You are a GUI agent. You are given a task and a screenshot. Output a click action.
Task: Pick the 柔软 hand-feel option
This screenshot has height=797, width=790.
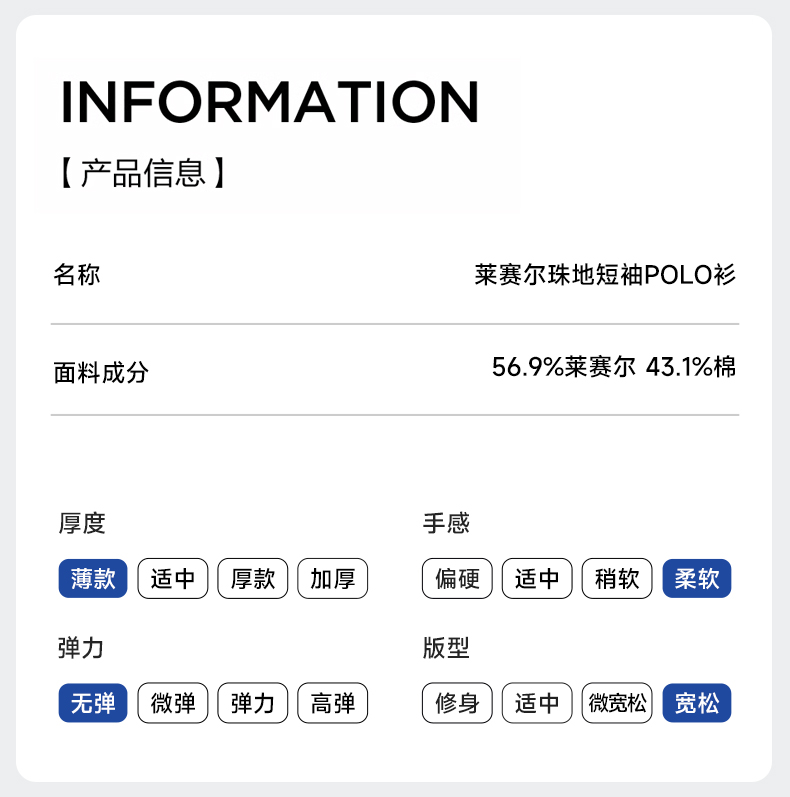click(697, 579)
